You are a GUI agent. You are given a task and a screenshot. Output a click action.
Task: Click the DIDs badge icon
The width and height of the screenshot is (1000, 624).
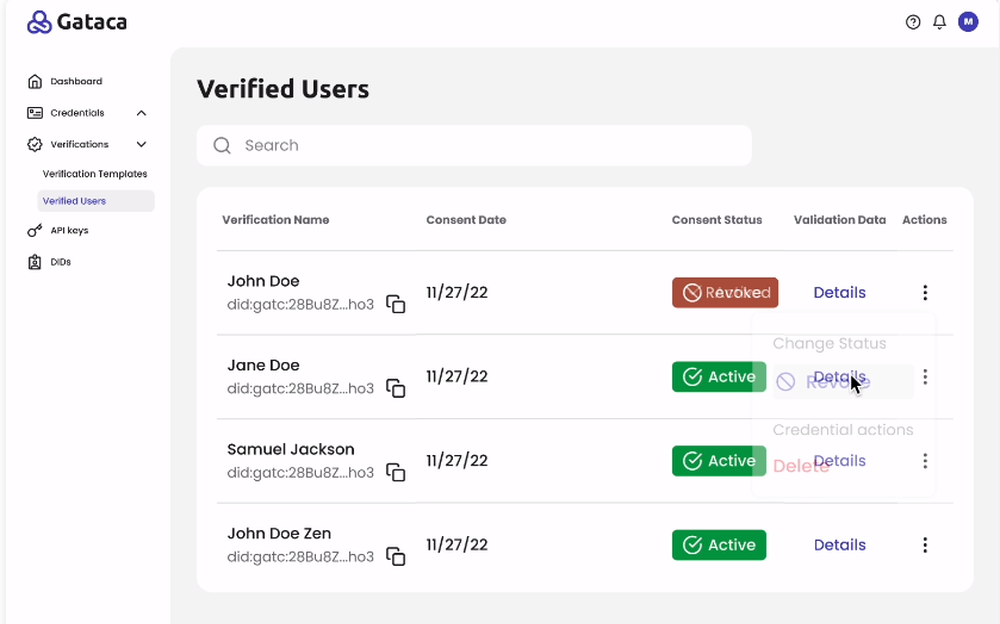[x=34, y=262]
